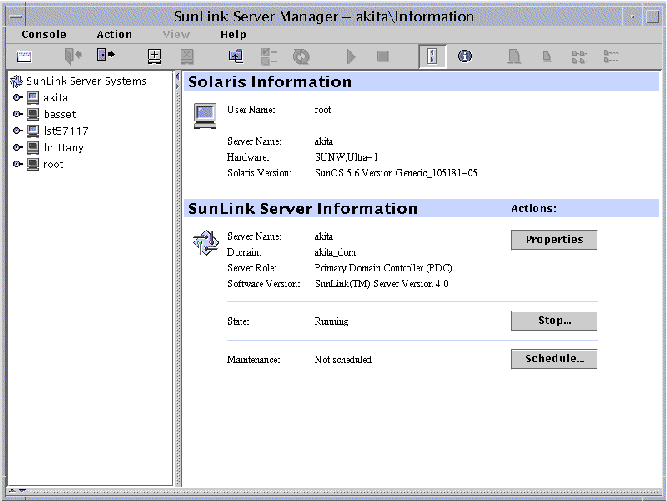Click the blue computer properties toolbar icon
Screen dimensions: 667x501
(x=236, y=56)
